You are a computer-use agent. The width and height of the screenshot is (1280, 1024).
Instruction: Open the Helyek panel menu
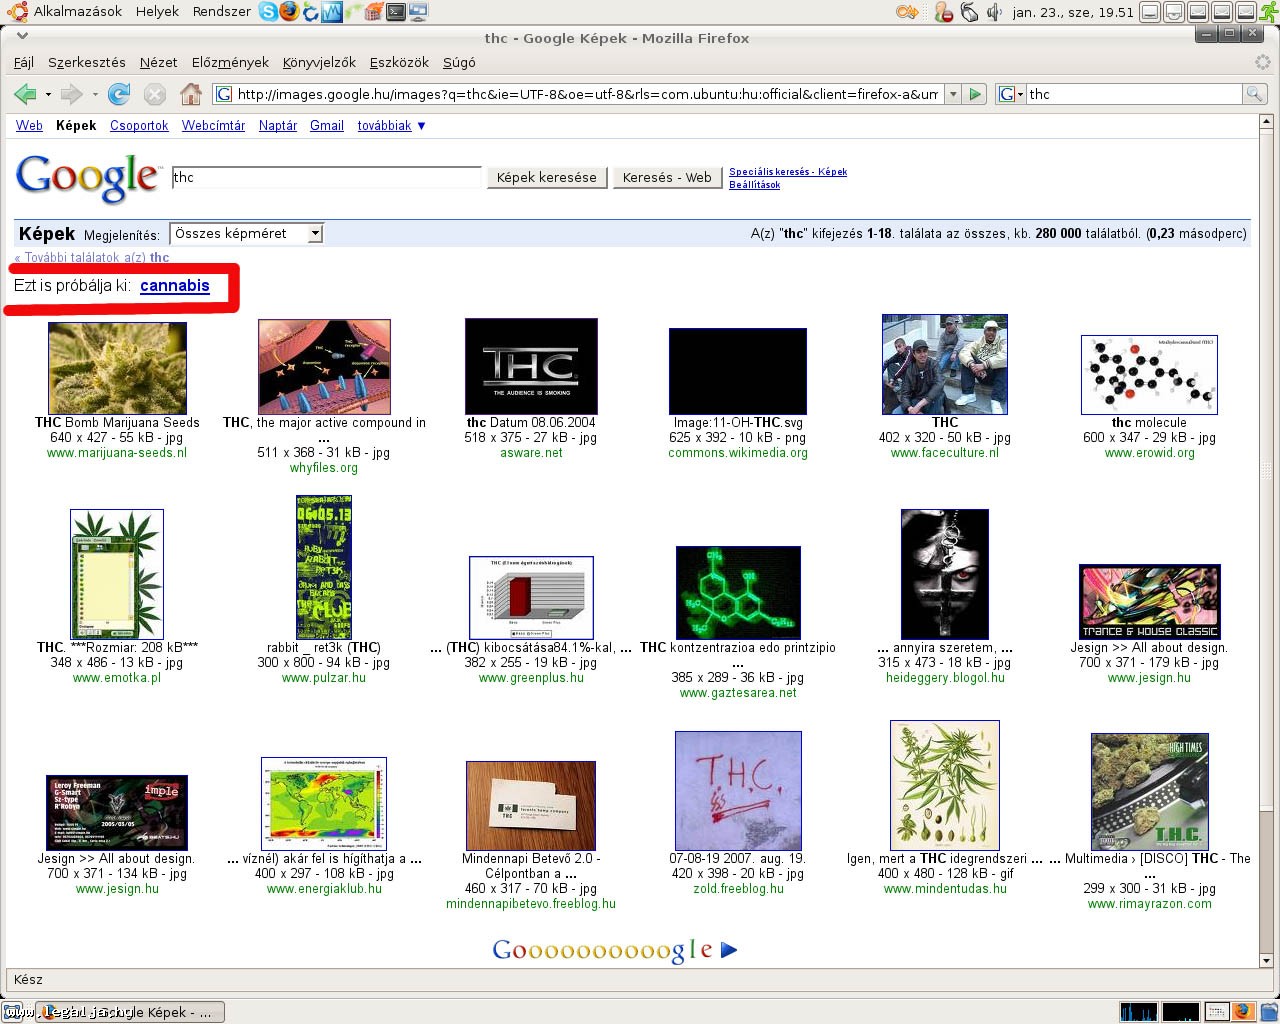click(157, 12)
